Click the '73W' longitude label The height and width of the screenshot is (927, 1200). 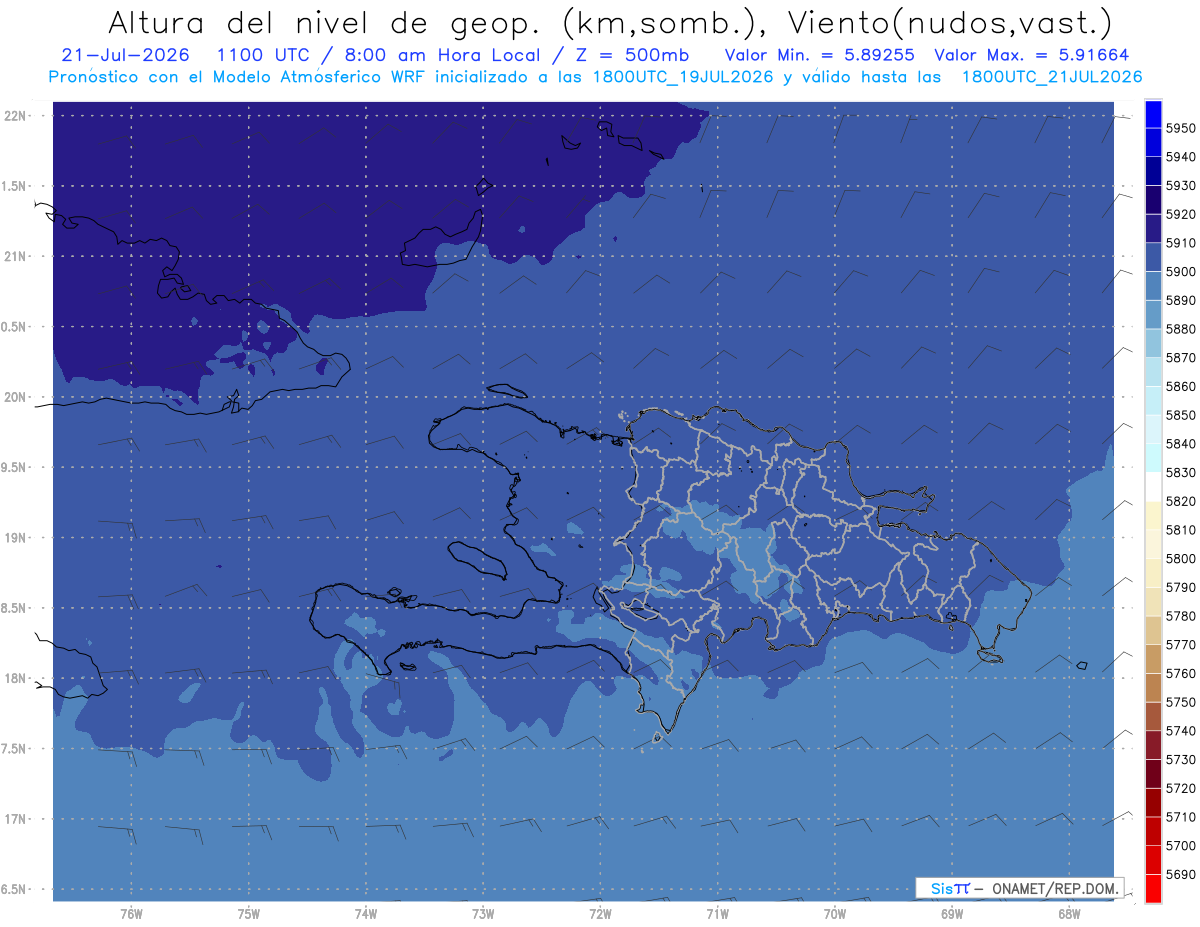(483, 913)
